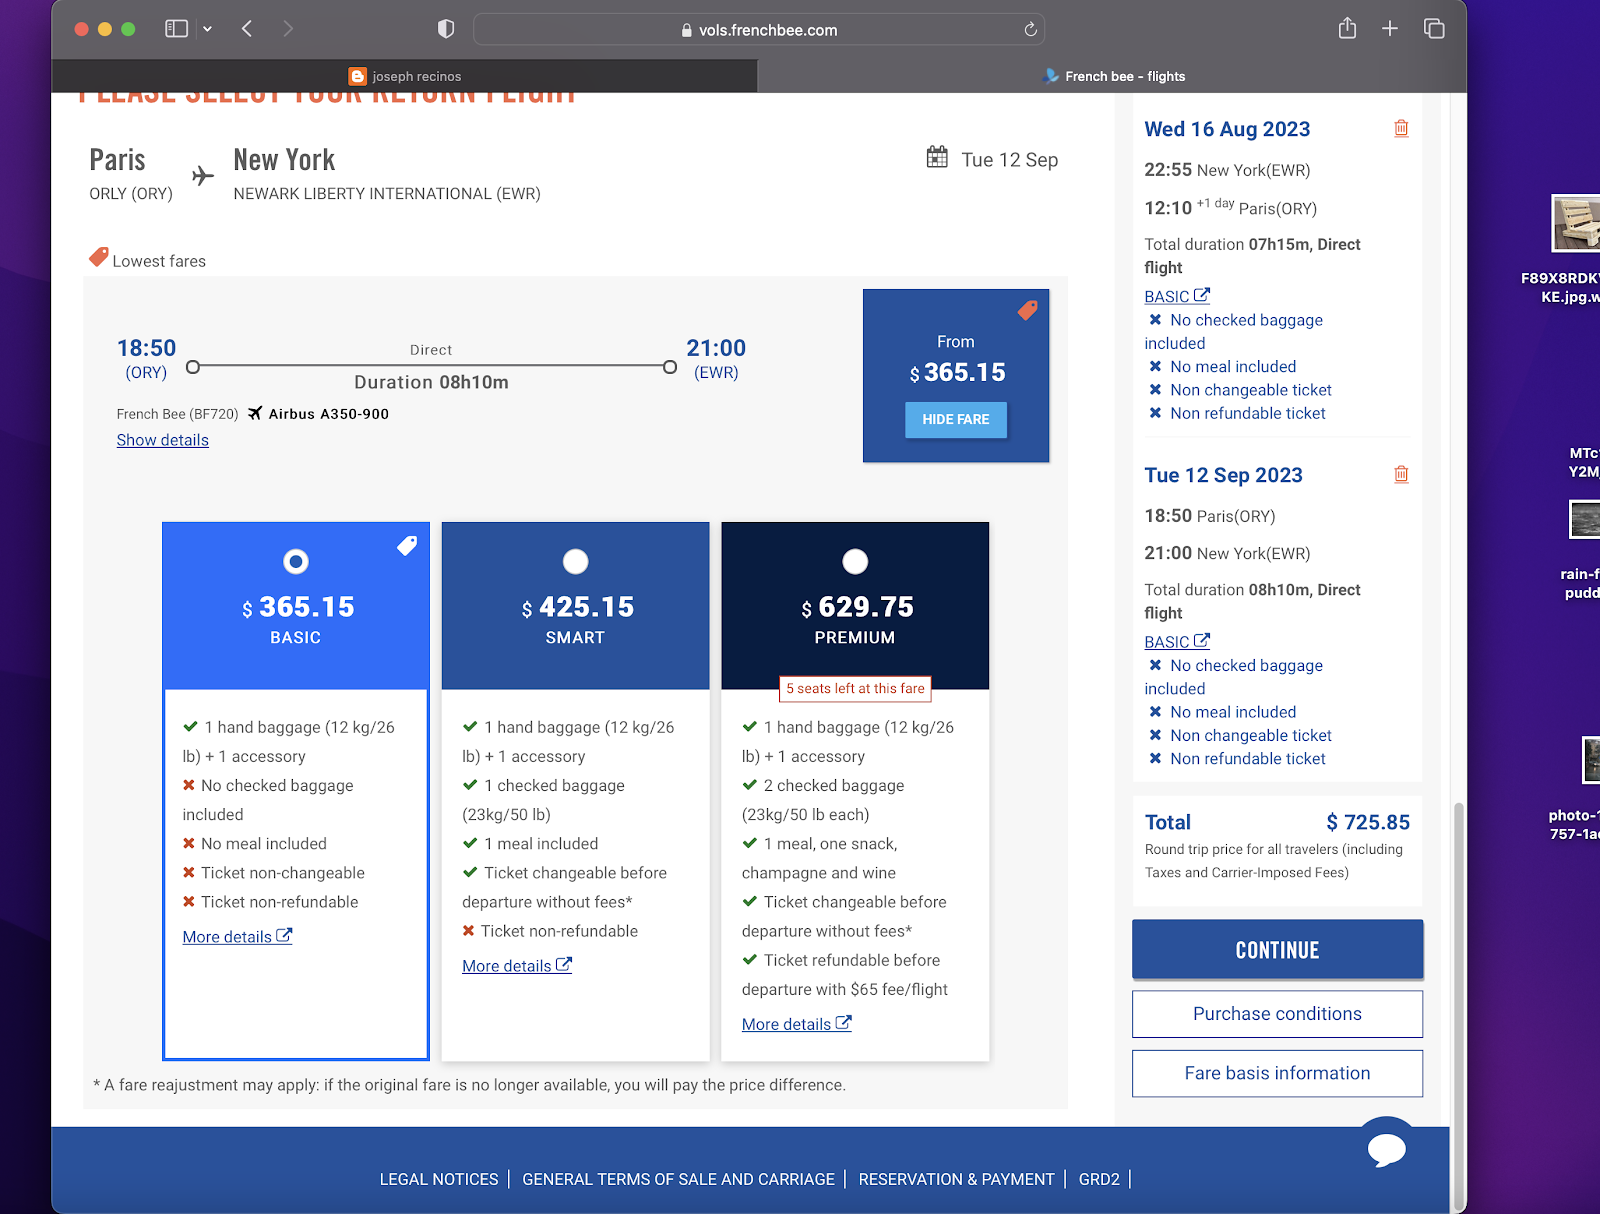
Task: Show details of flight BF720
Action: point(162,440)
